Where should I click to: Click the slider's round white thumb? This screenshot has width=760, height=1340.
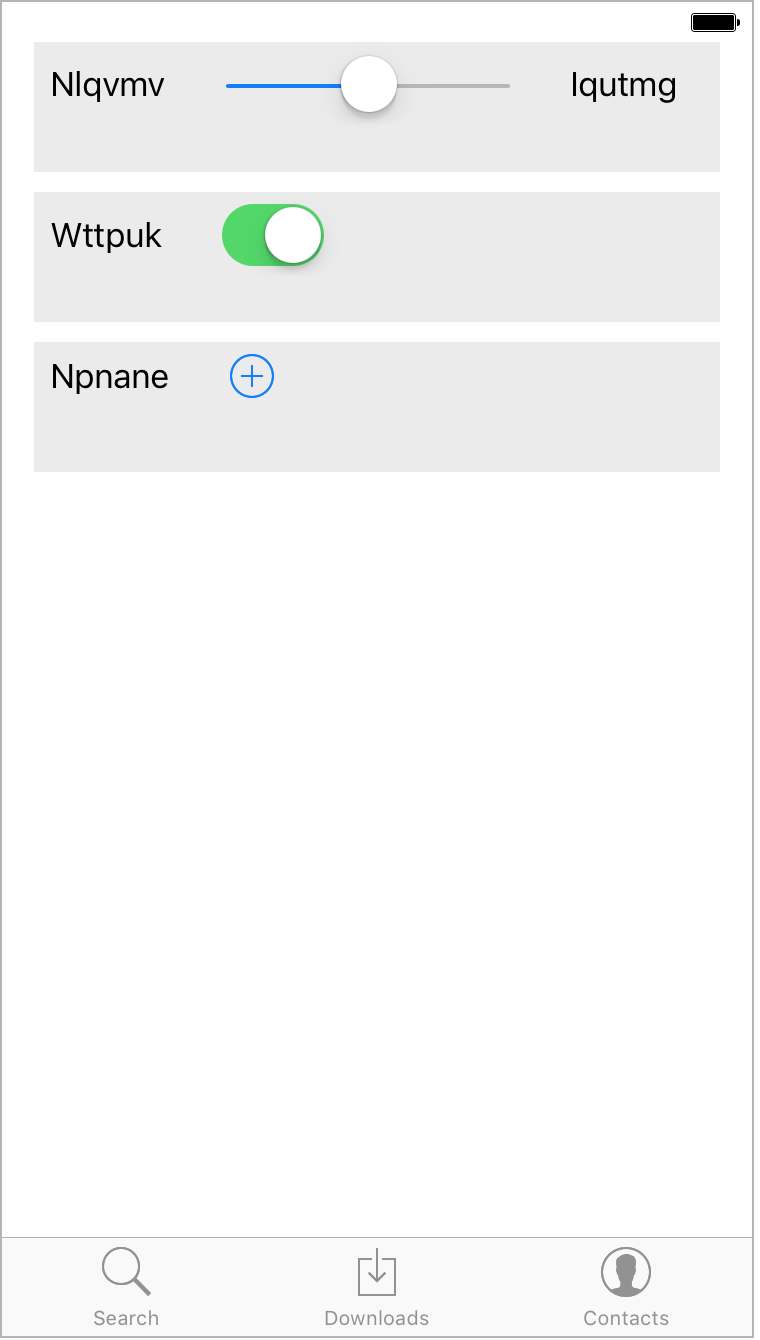369,85
